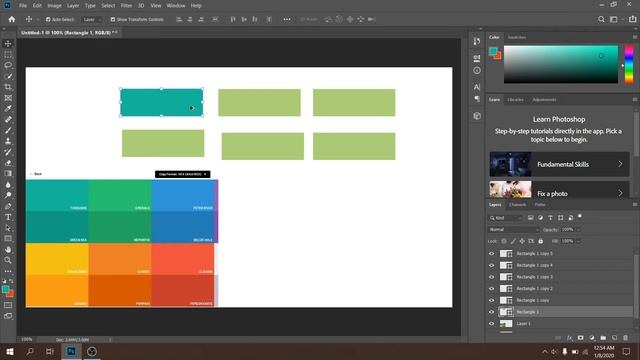Select the Gradient tool
This screenshot has width=640, height=360.
(8, 173)
